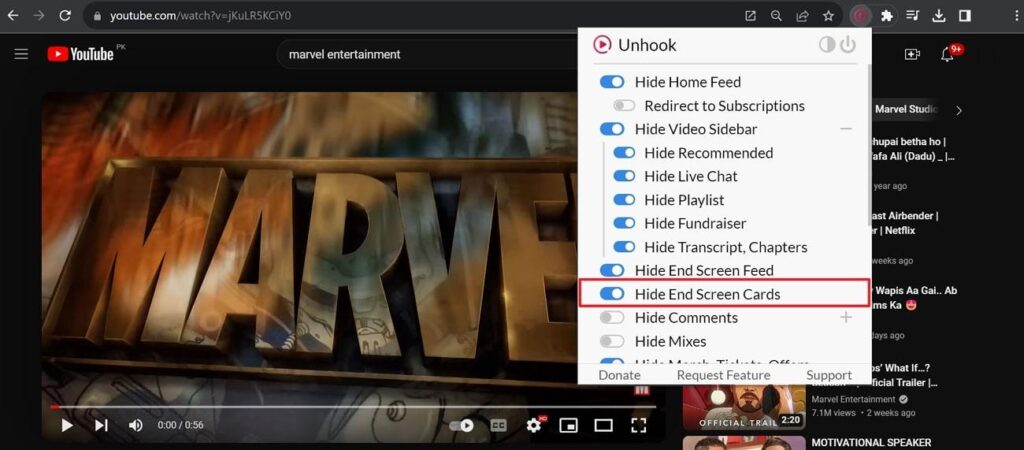Open the media controls icon in toolbar
1024x450 pixels.
click(912, 16)
